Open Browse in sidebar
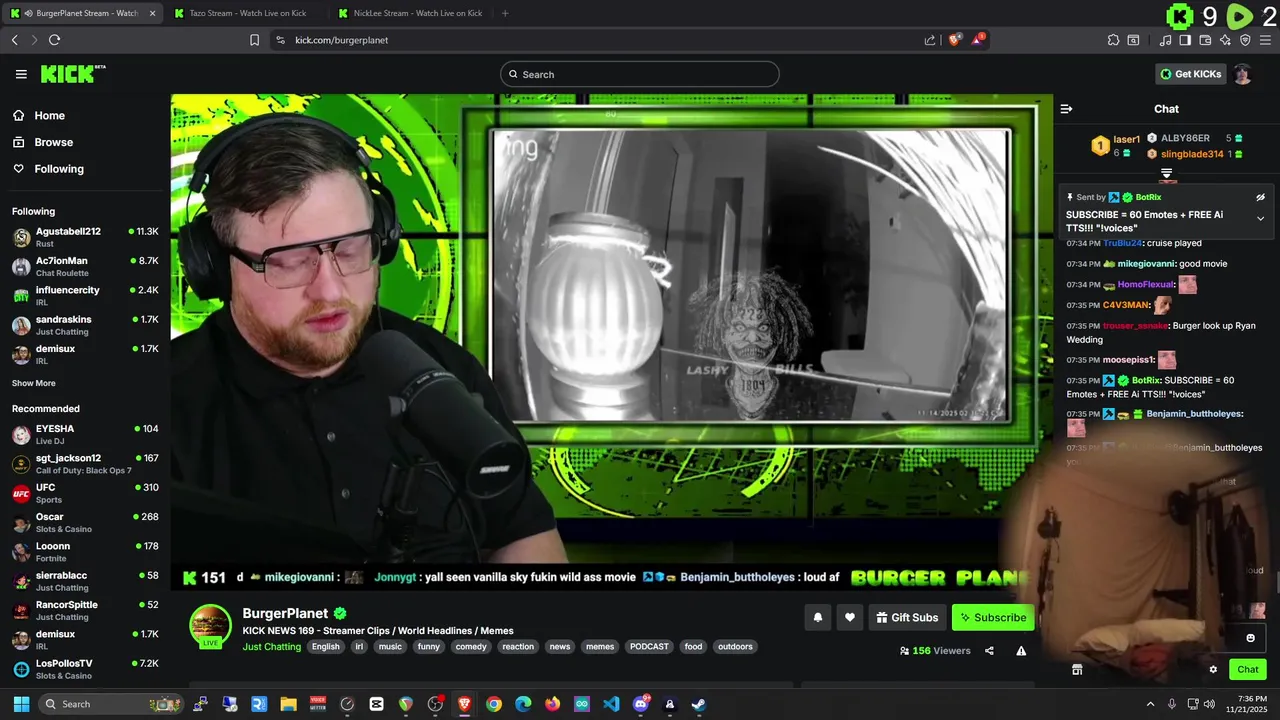 tap(42, 142)
